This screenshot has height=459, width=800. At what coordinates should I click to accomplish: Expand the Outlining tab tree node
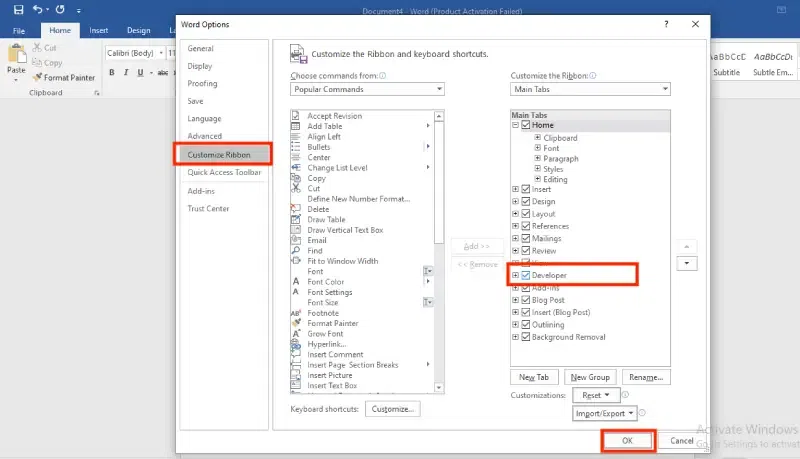pos(515,324)
